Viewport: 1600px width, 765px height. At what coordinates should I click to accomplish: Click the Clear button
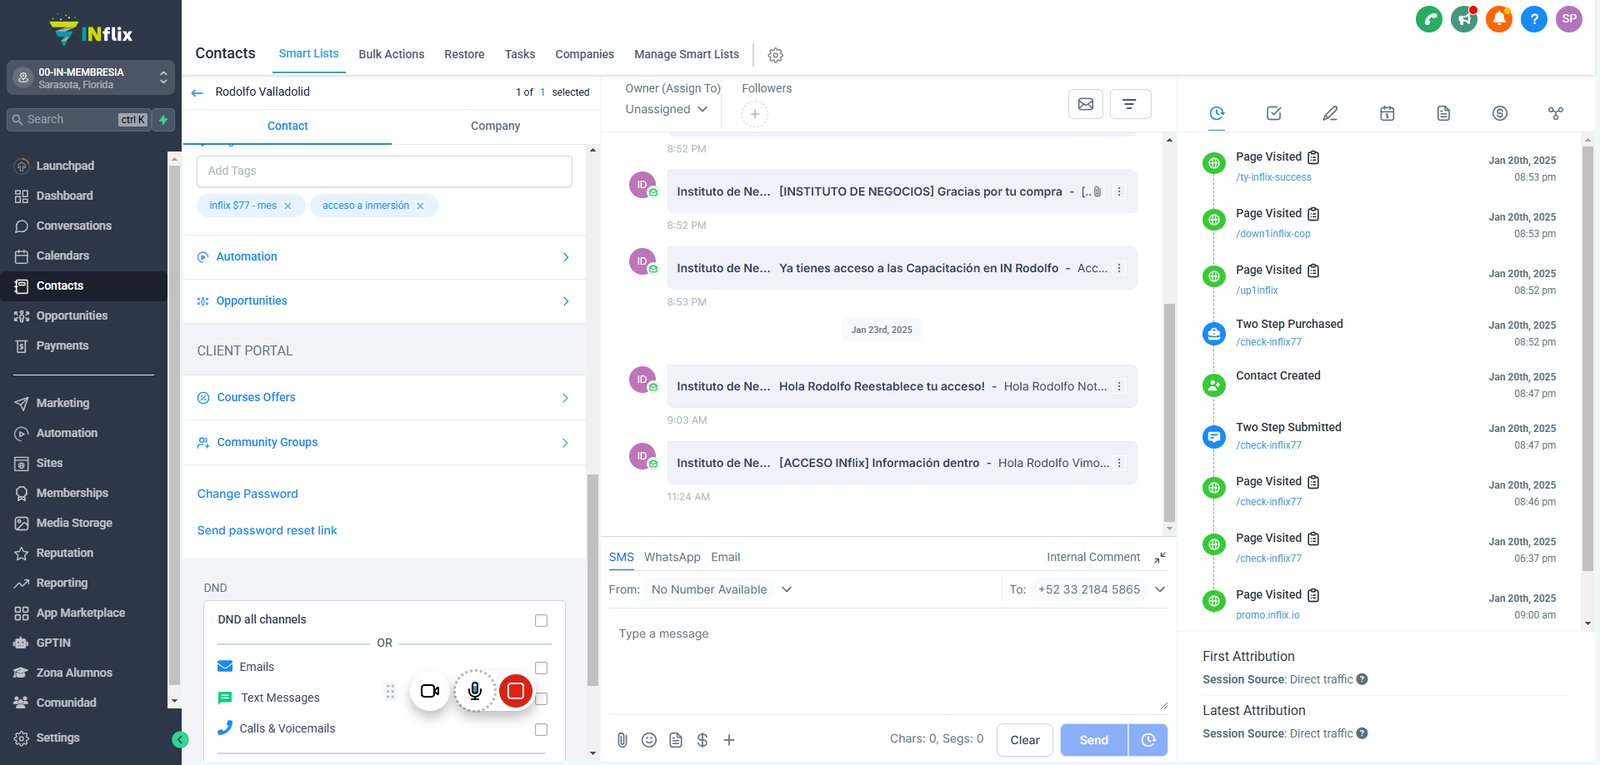tap(1025, 740)
